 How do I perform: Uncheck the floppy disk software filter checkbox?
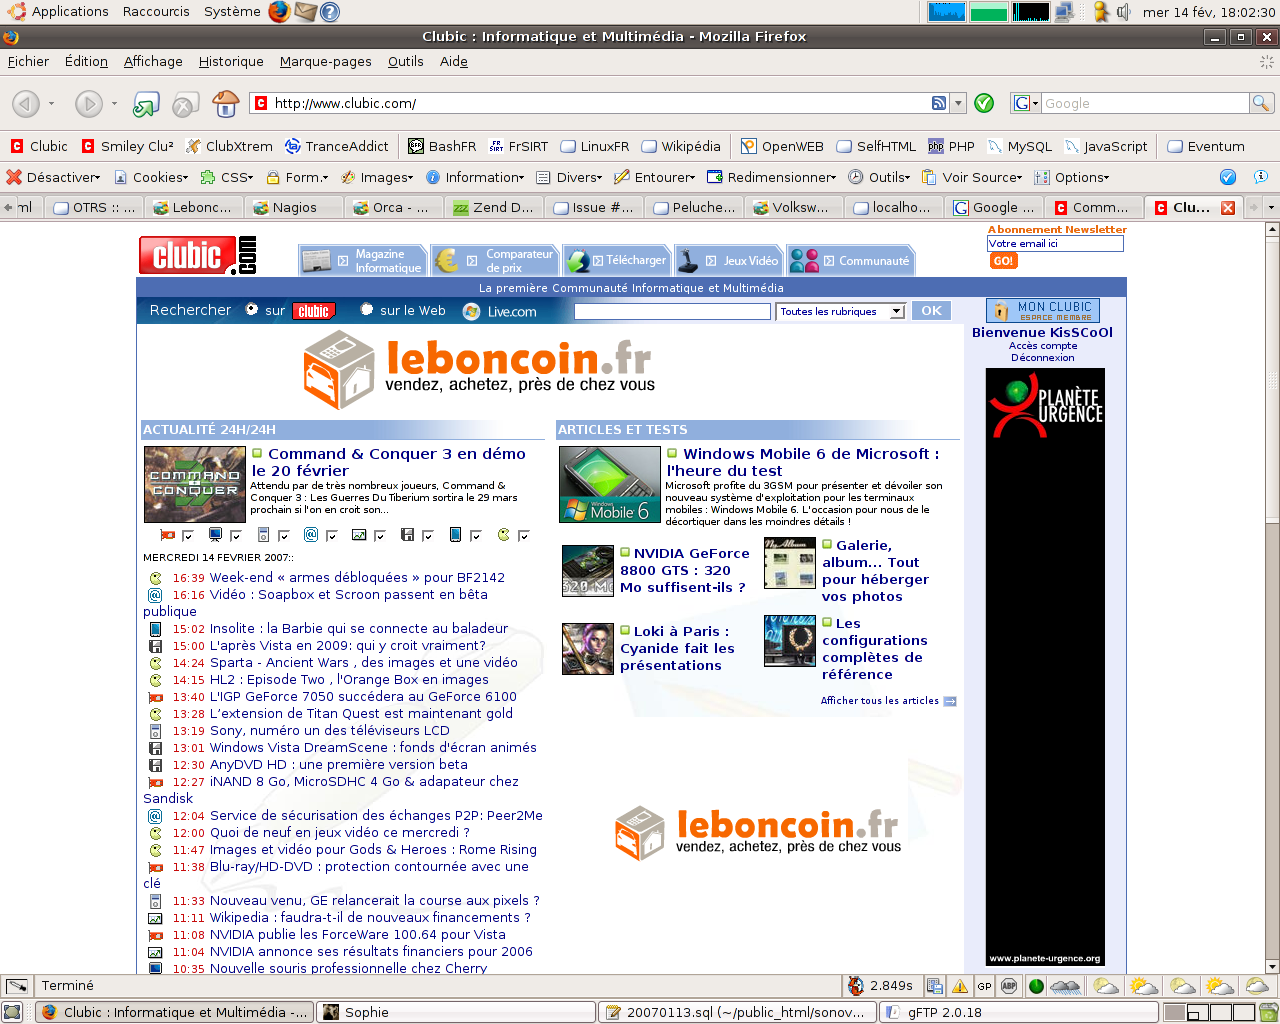pyautogui.click(x=427, y=536)
